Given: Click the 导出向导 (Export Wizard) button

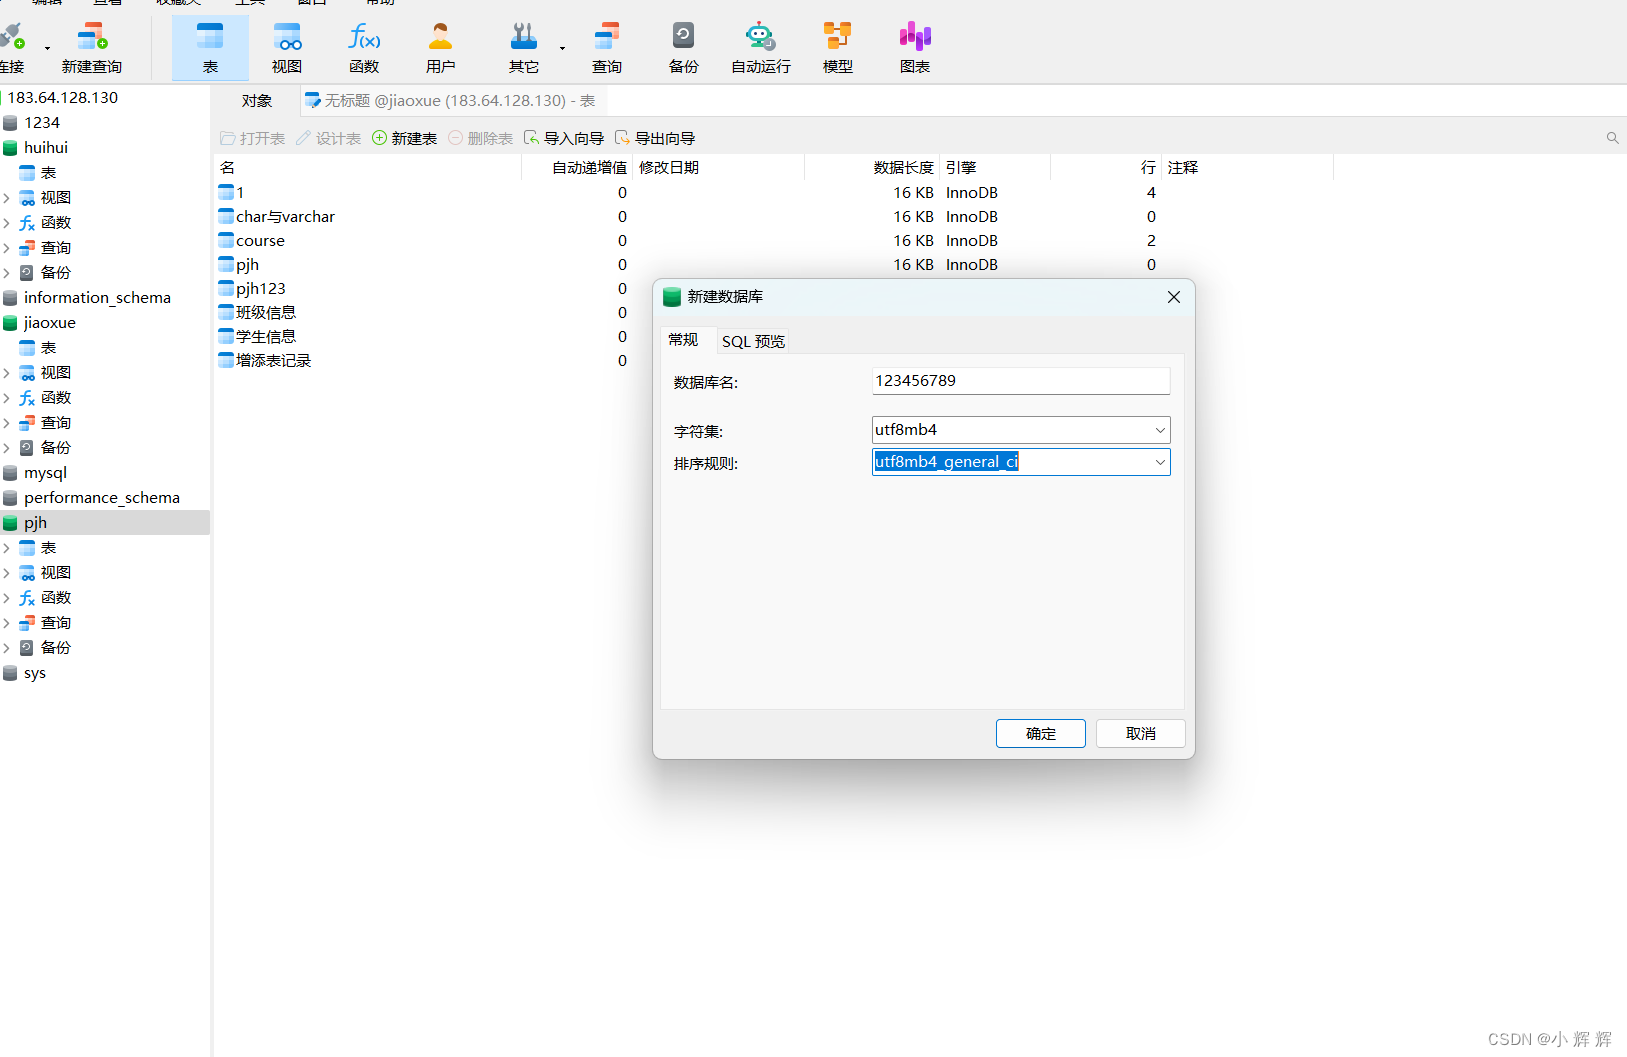Looking at the screenshot, I should click(655, 138).
